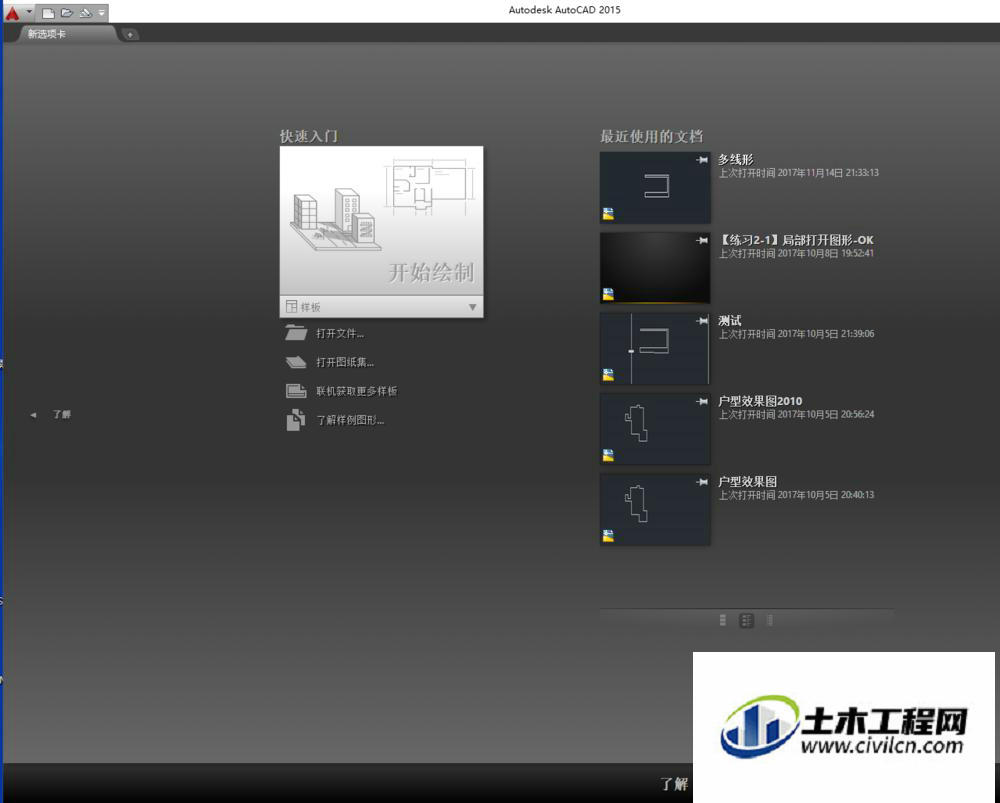Toggle the pin for the 测试 document
Screen dimensions: 1000x803
click(702, 320)
